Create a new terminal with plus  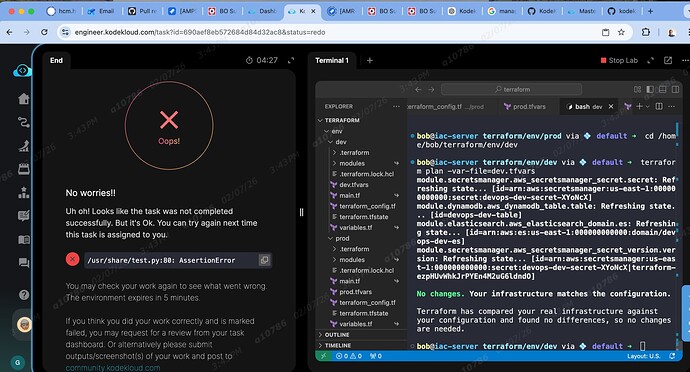639,107
